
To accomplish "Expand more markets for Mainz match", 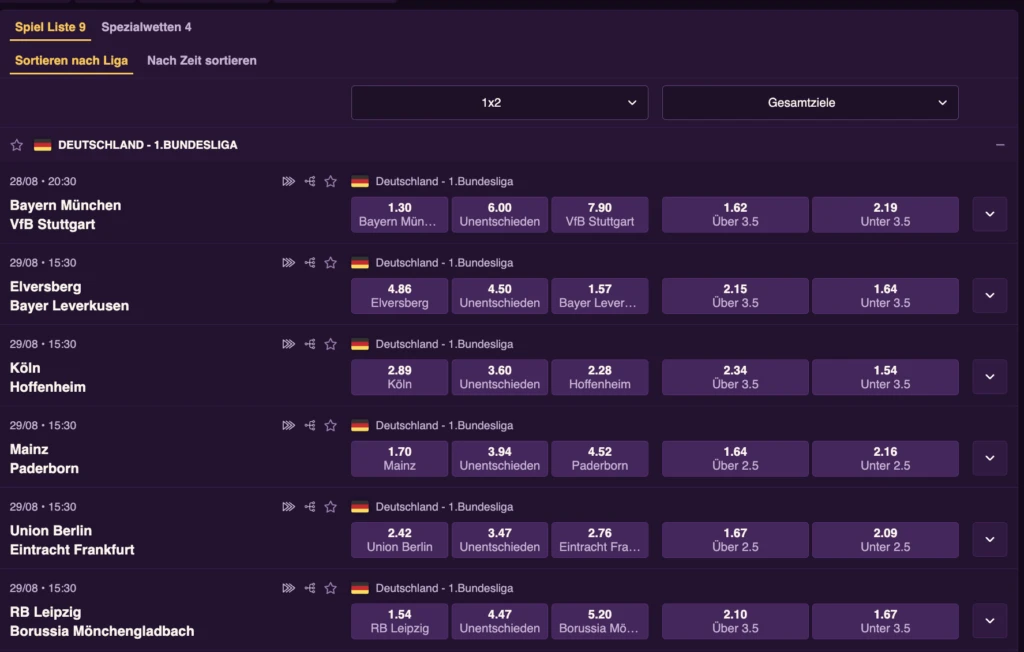I will click(990, 458).
